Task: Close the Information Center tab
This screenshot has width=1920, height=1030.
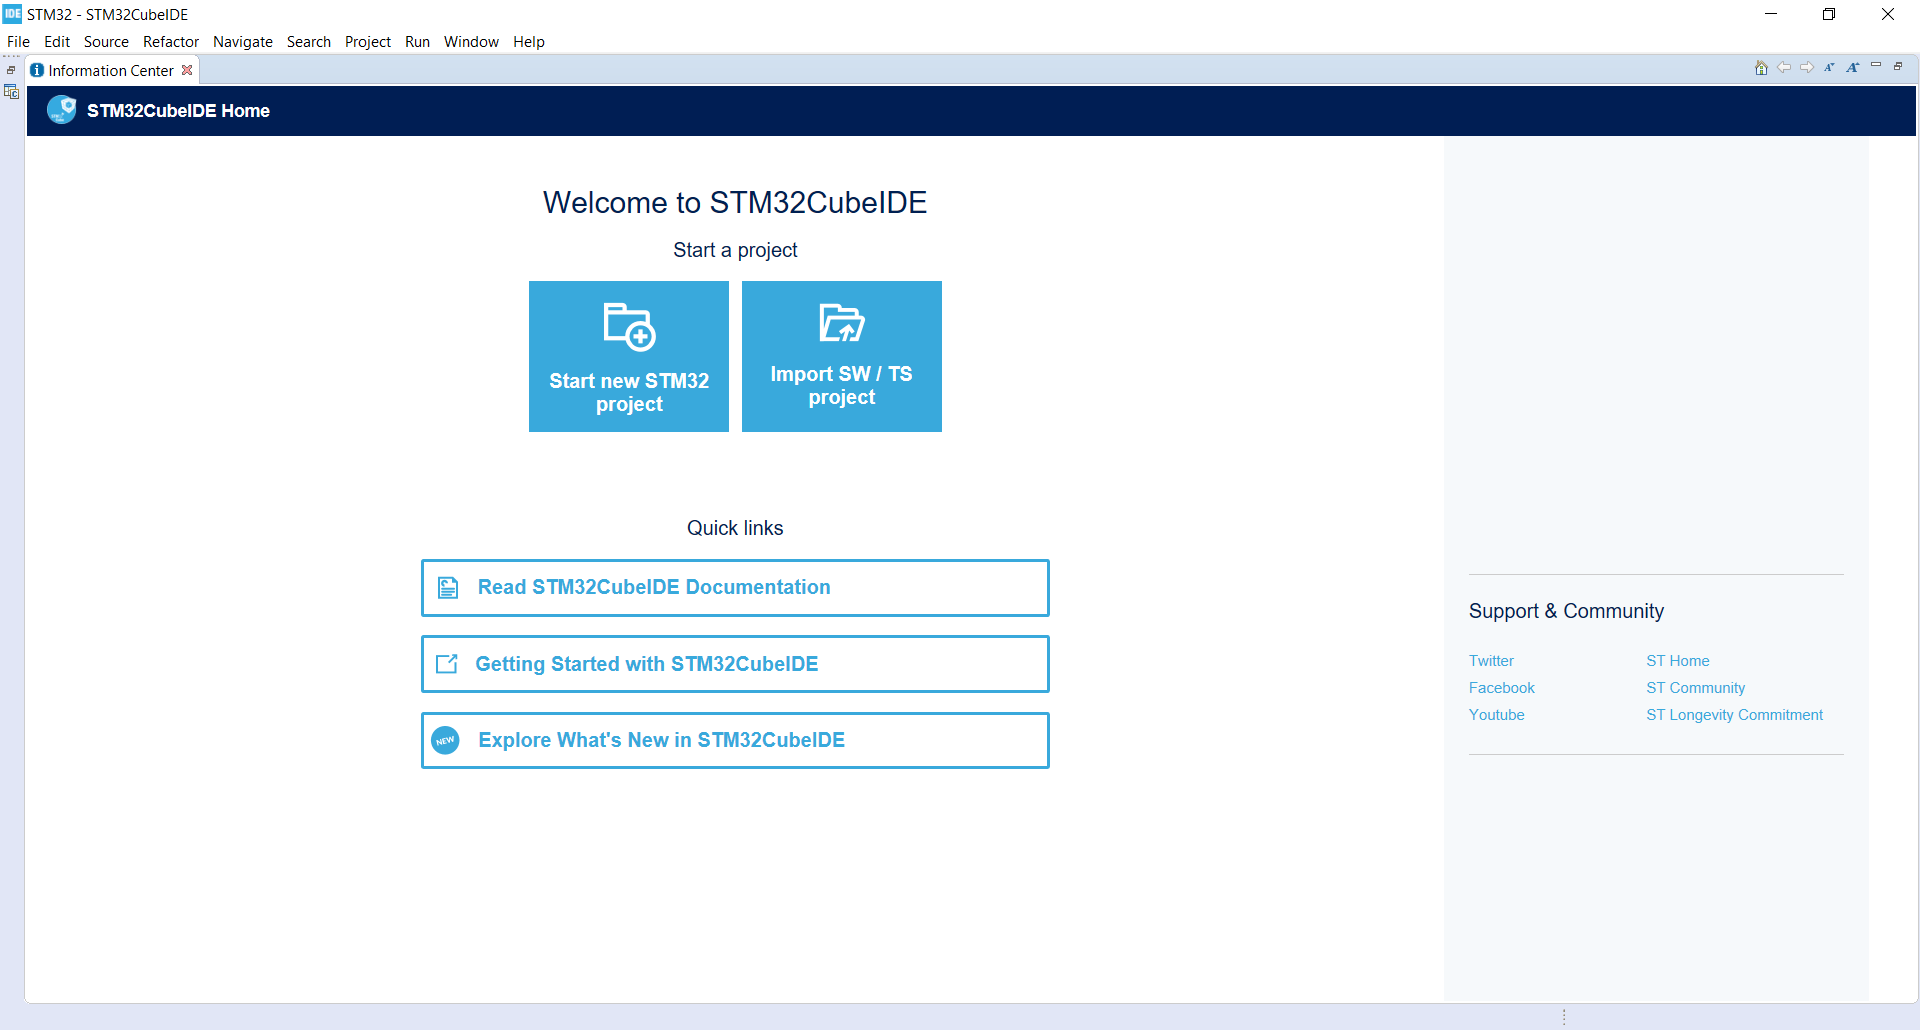Action: point(187,70)
